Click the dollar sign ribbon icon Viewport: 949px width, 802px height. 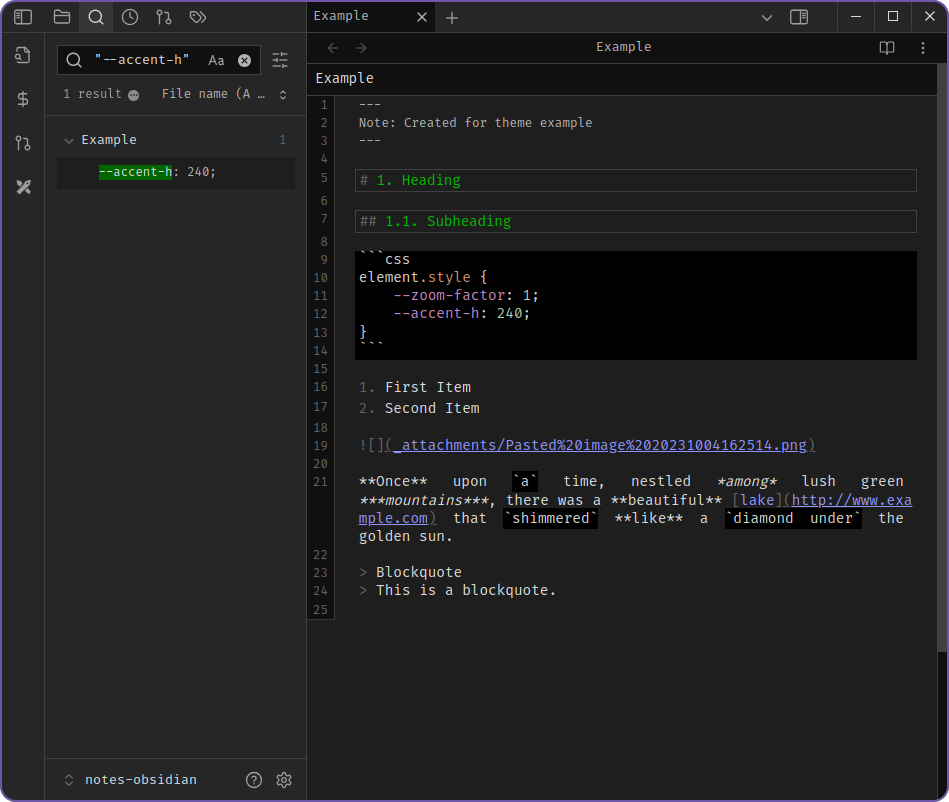(23, 99)
